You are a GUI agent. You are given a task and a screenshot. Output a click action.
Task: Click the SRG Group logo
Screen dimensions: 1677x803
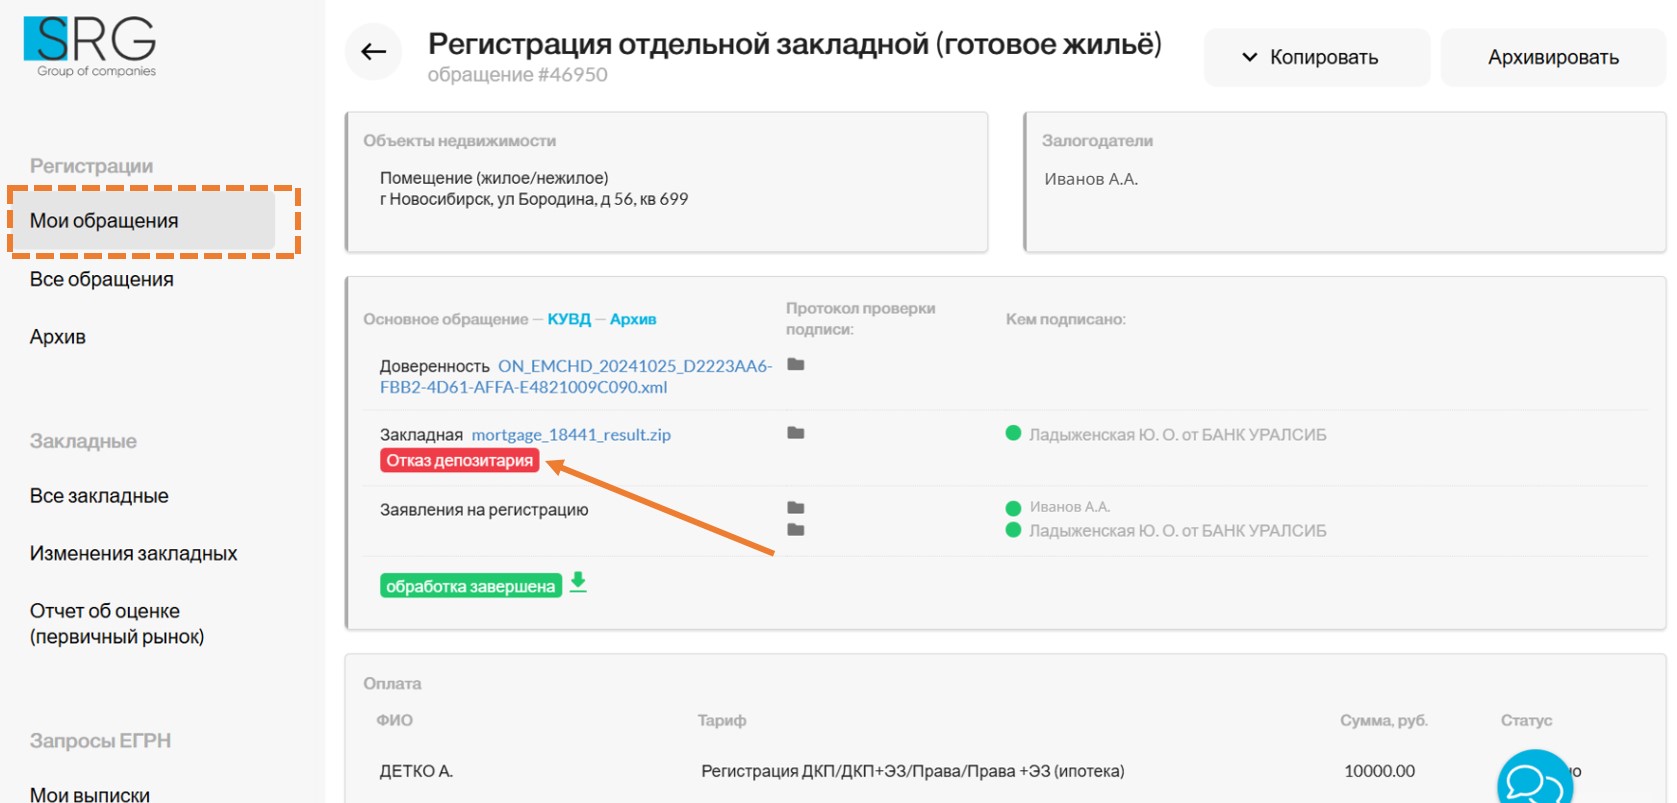click(91, 46)
